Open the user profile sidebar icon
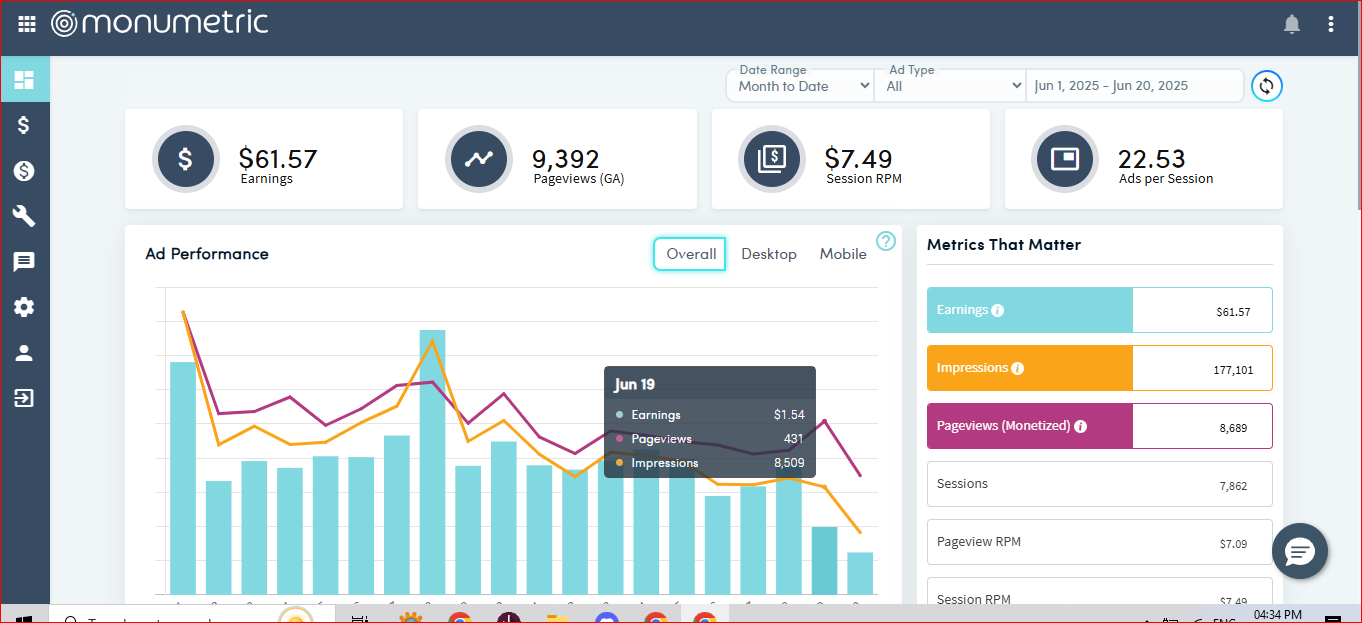1362x623 pixels. [x=24, y=352]
